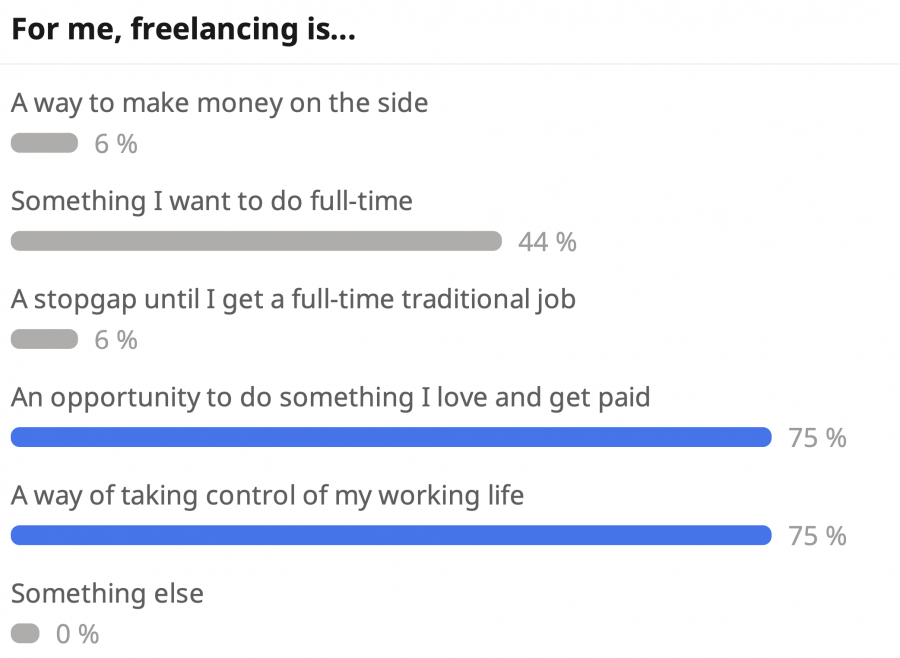
Task: Click the gray bar for making money on the side
Action: (44, 143)
